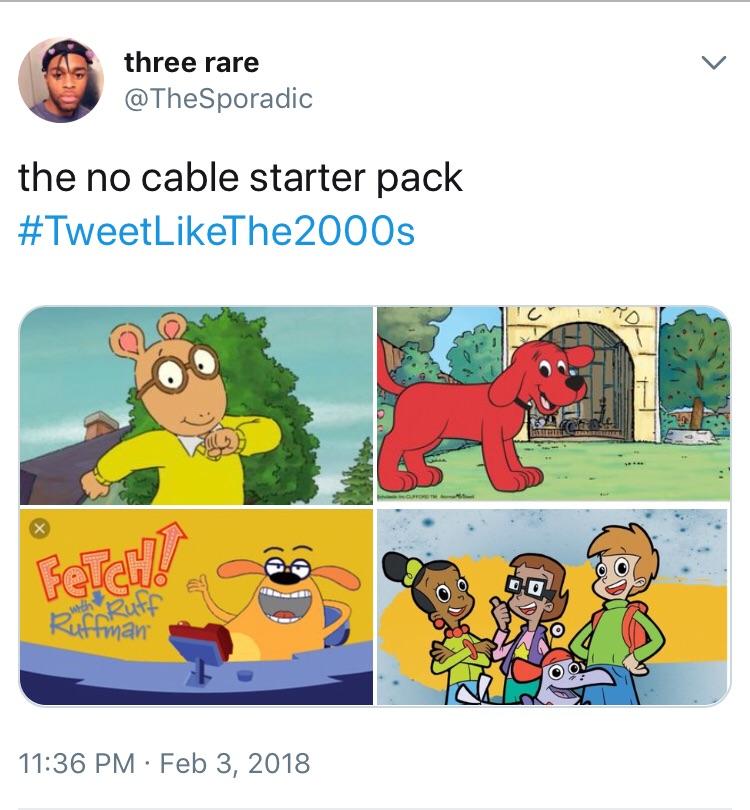The image size is (750, 810).
Task: Tap the Ruff Ruffman orange dog character
Action: [284, 602]
